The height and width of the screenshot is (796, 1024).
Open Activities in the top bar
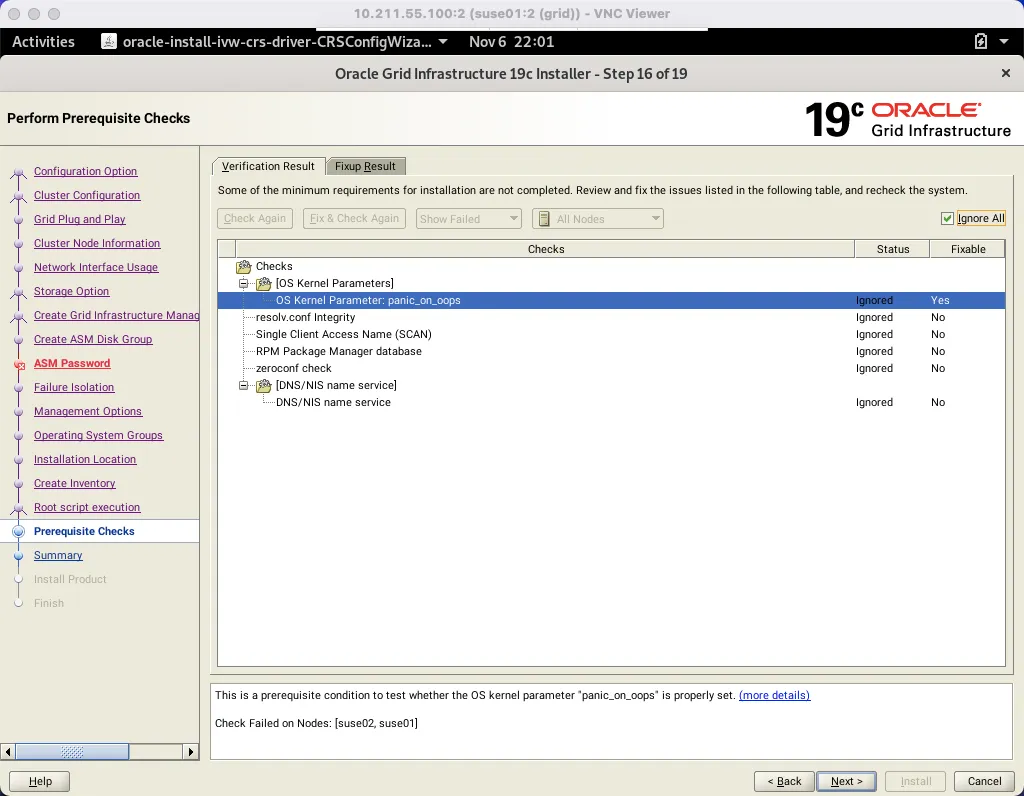pos(44,42)
